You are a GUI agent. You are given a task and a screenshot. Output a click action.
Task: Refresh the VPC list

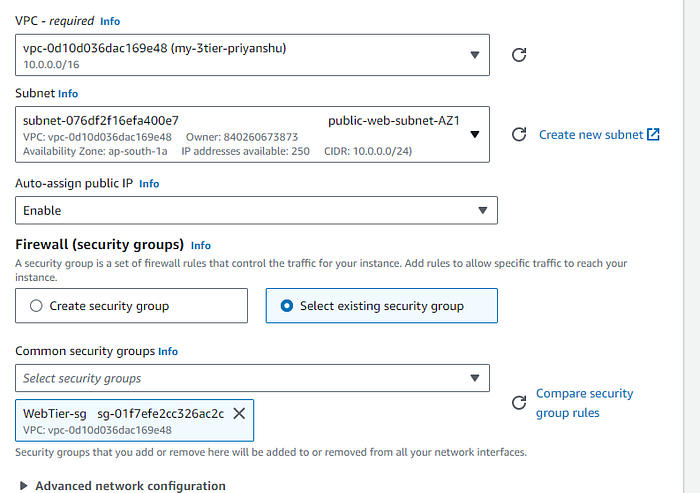[519, 55]
